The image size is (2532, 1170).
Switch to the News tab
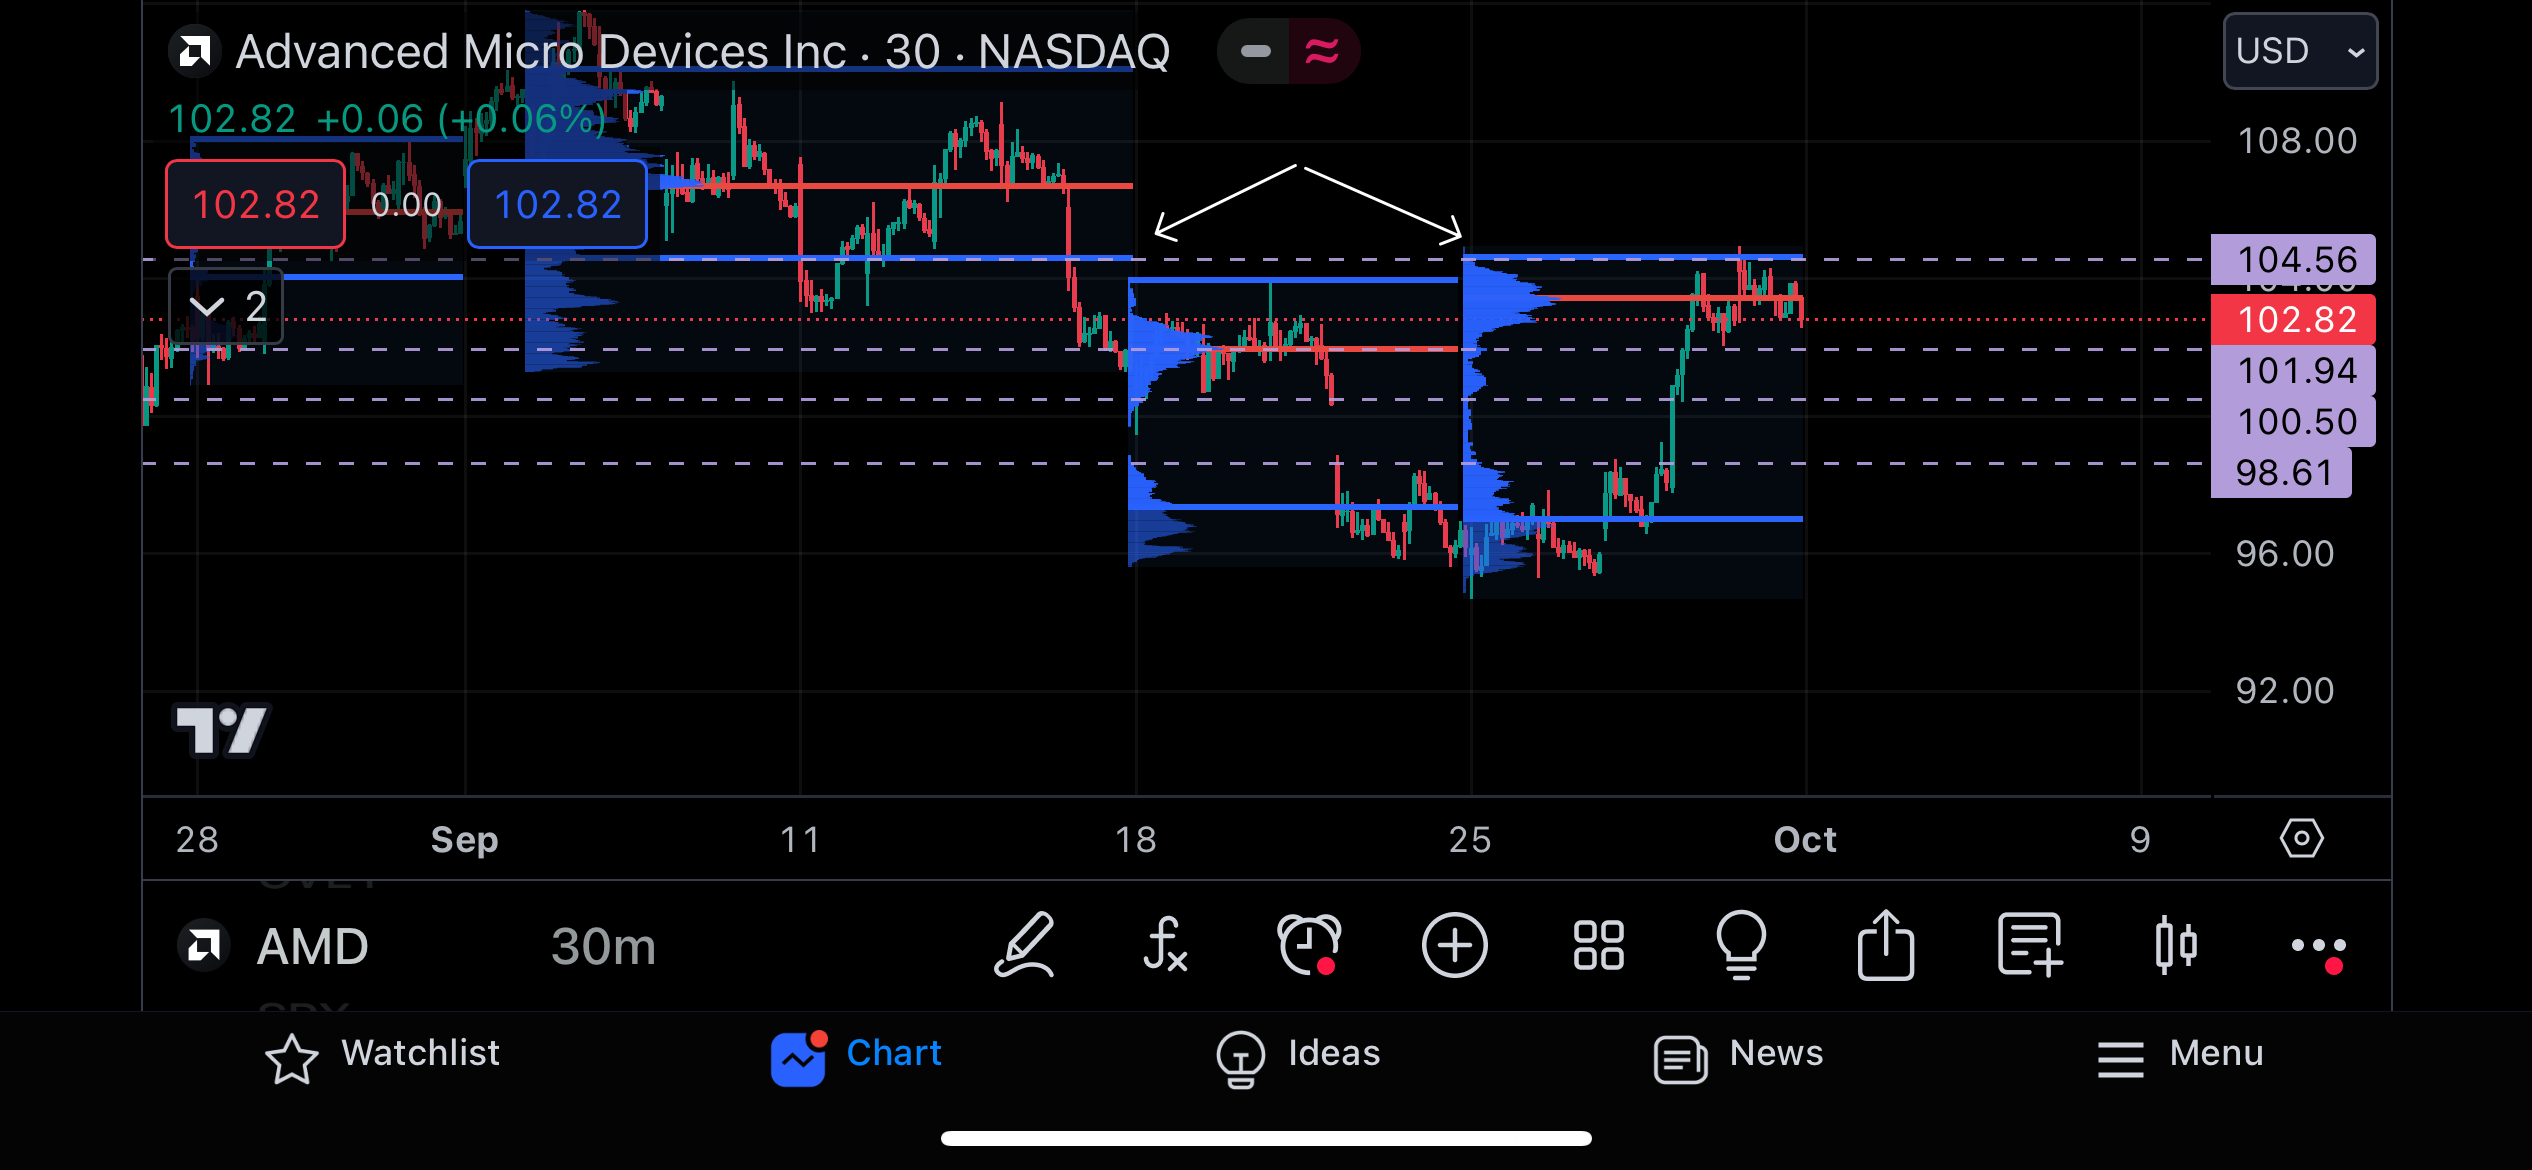[x=1738, y=1055]
